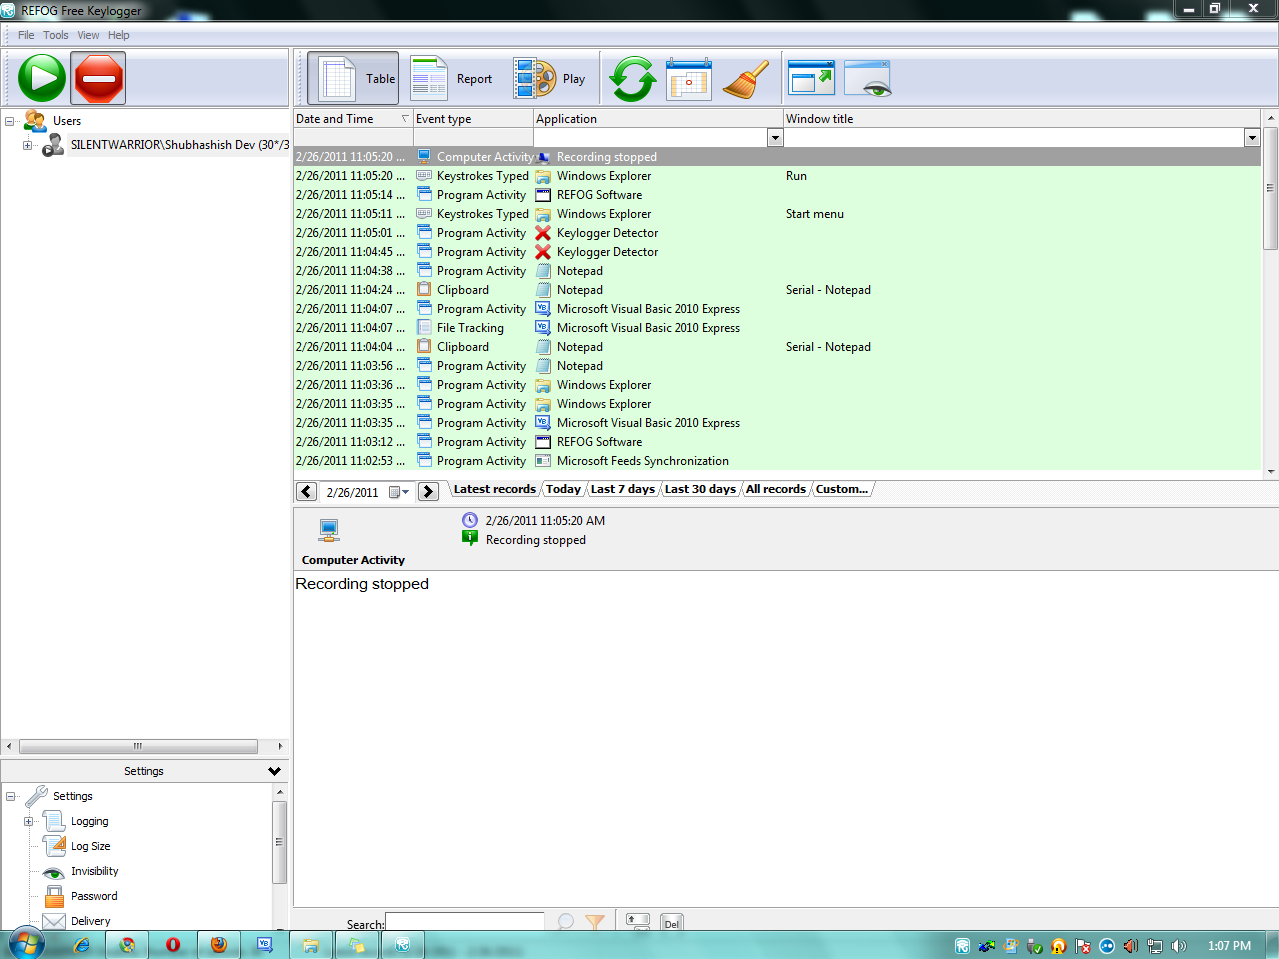This screenshot has width=1279, height=959.
Task: Go to the next date with right arrow
Action: coord(428,491)
